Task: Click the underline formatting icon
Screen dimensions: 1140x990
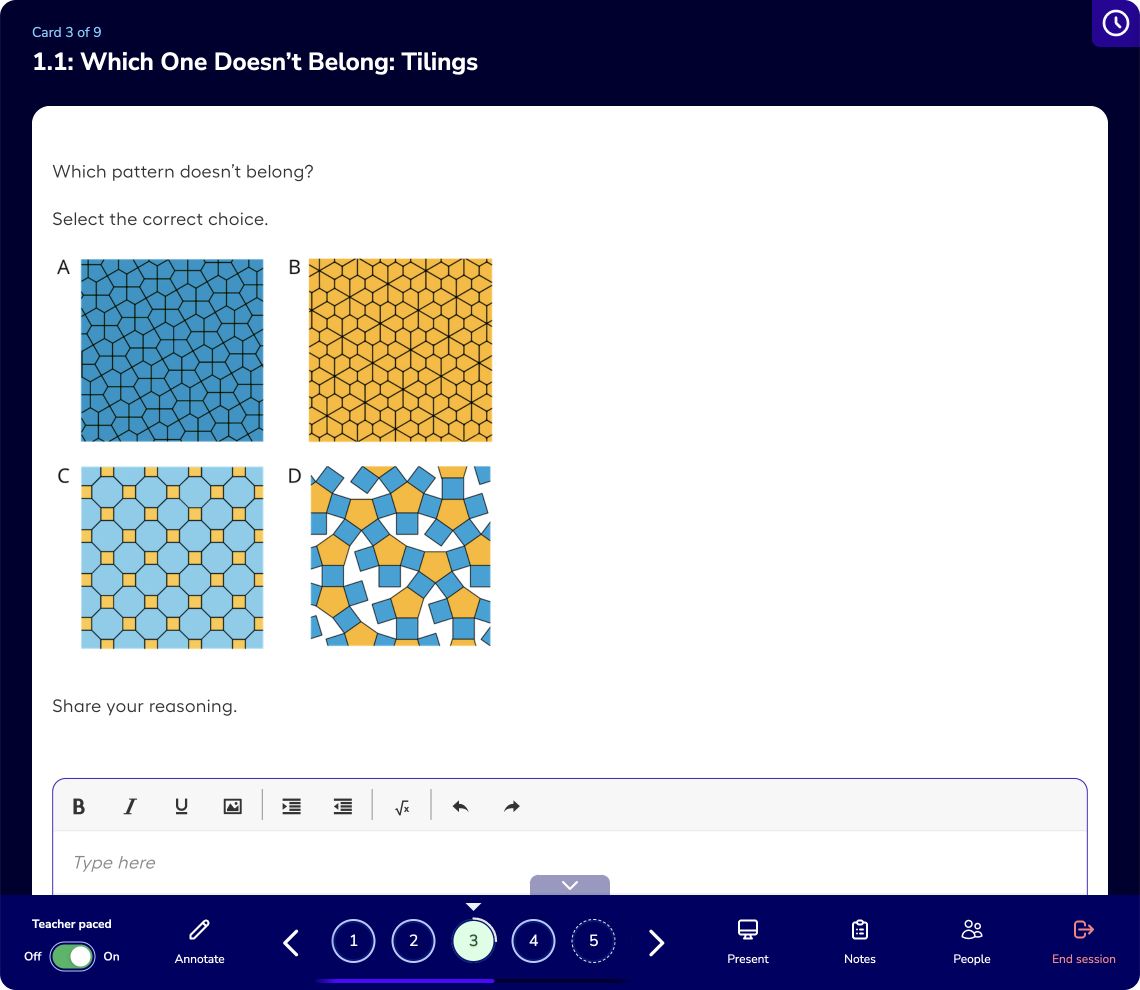Action: point(181,806)
